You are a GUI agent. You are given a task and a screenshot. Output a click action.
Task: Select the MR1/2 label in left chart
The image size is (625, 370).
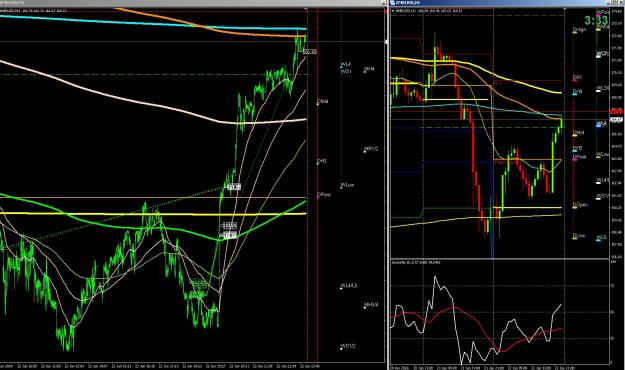click(x=371, y=149)
